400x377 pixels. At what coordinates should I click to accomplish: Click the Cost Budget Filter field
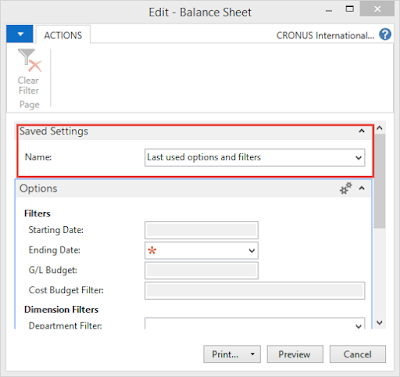coord(255,291)
